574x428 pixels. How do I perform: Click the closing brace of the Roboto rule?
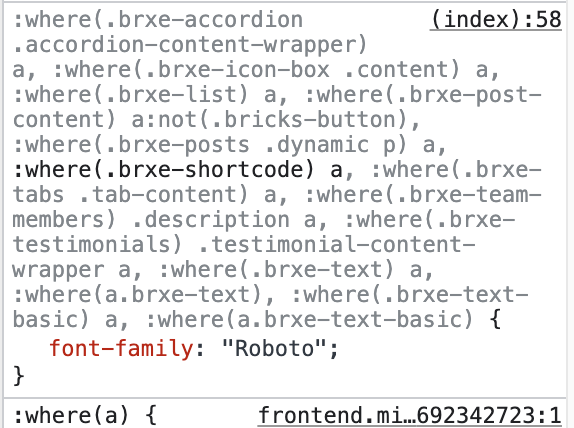[x=19, y=376]
